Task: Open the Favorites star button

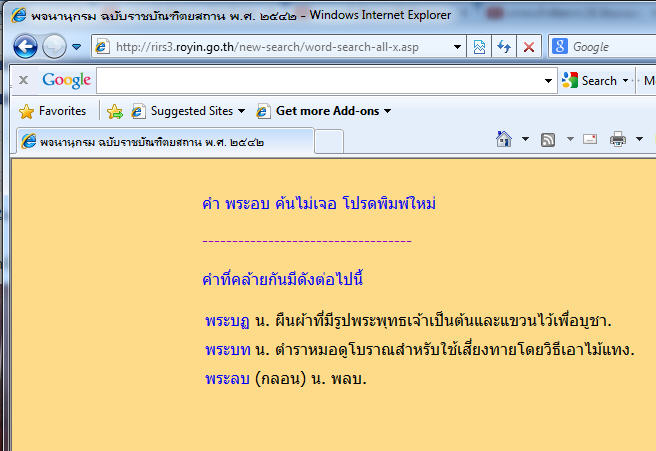Action: pyautogui.click(x=52, y=111)
